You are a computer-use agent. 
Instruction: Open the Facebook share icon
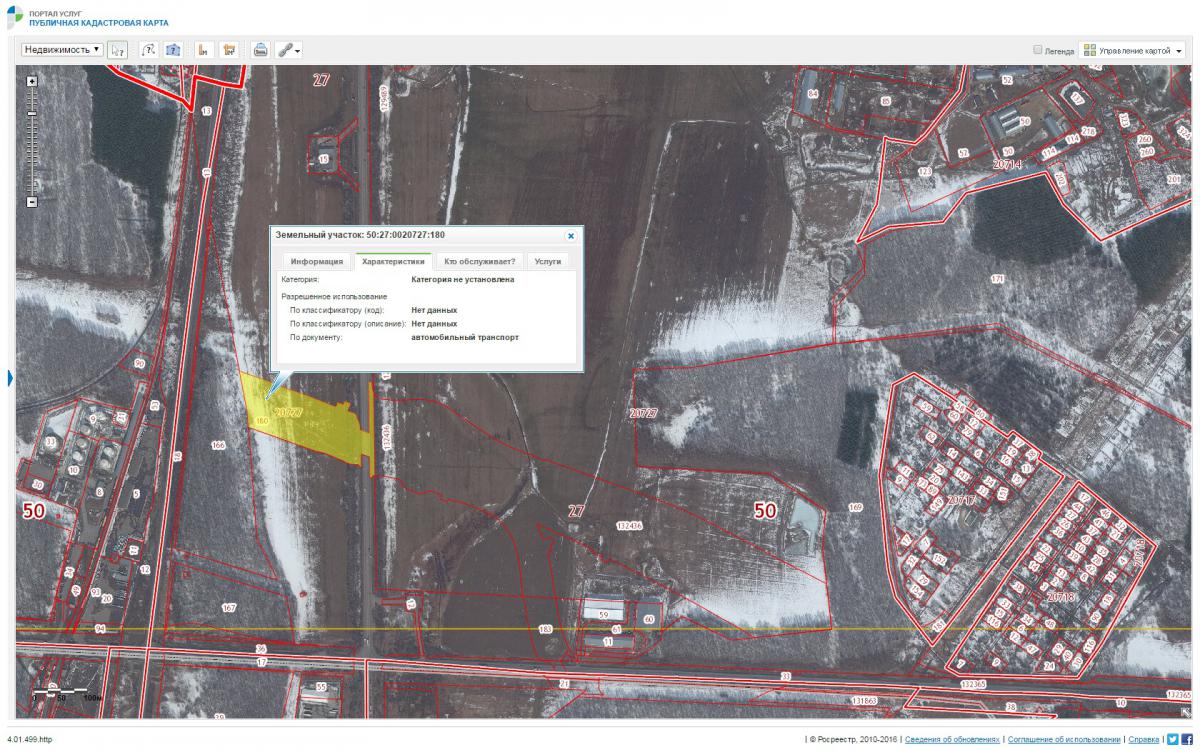(1187, 739)
